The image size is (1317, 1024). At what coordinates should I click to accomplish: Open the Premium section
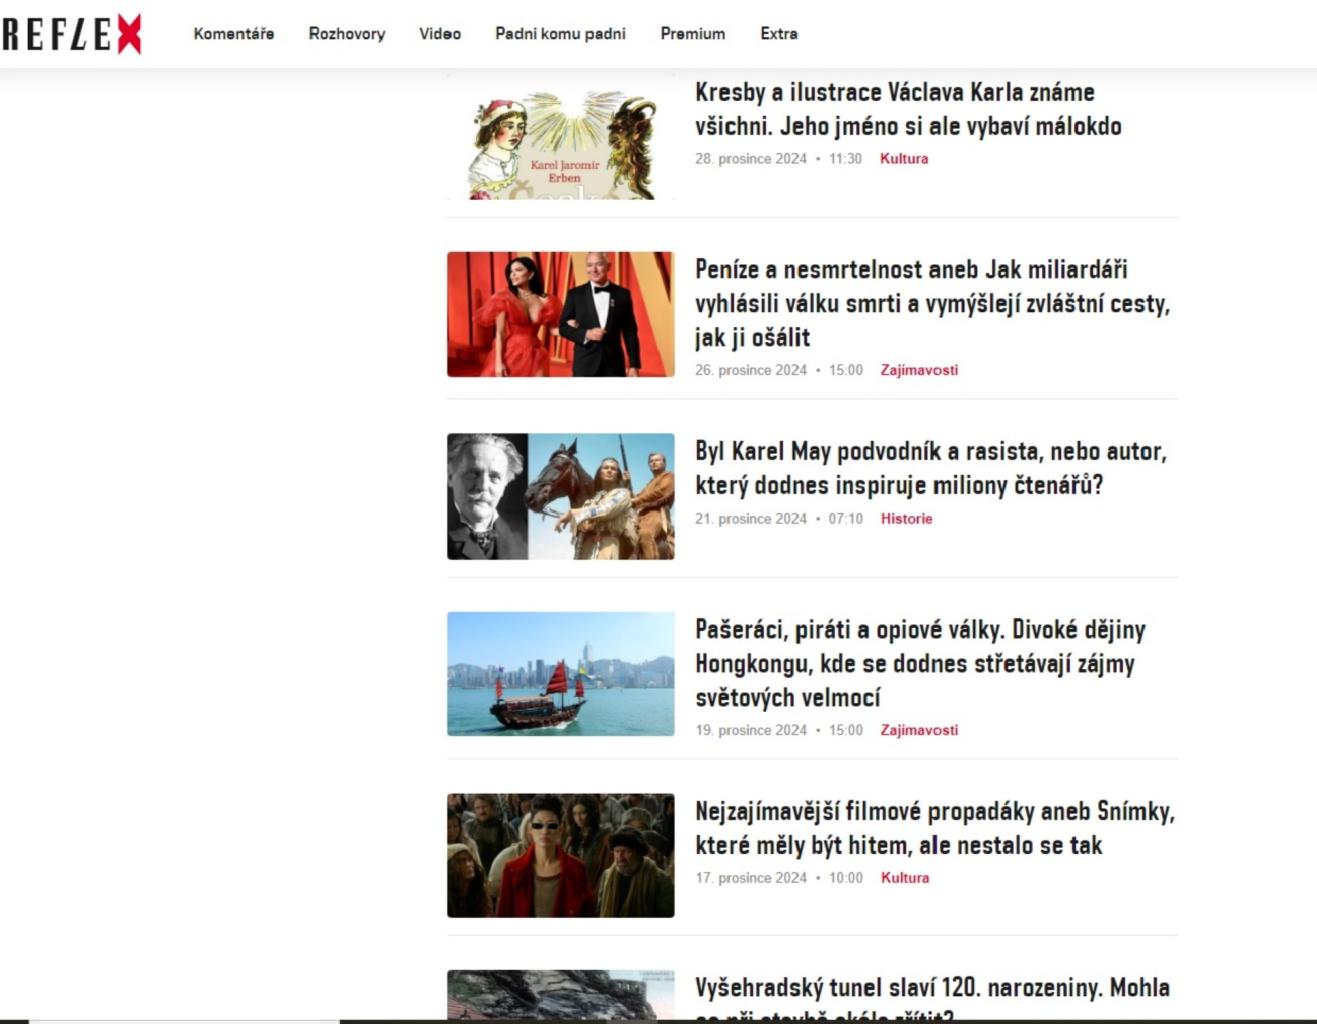(692, 34)
